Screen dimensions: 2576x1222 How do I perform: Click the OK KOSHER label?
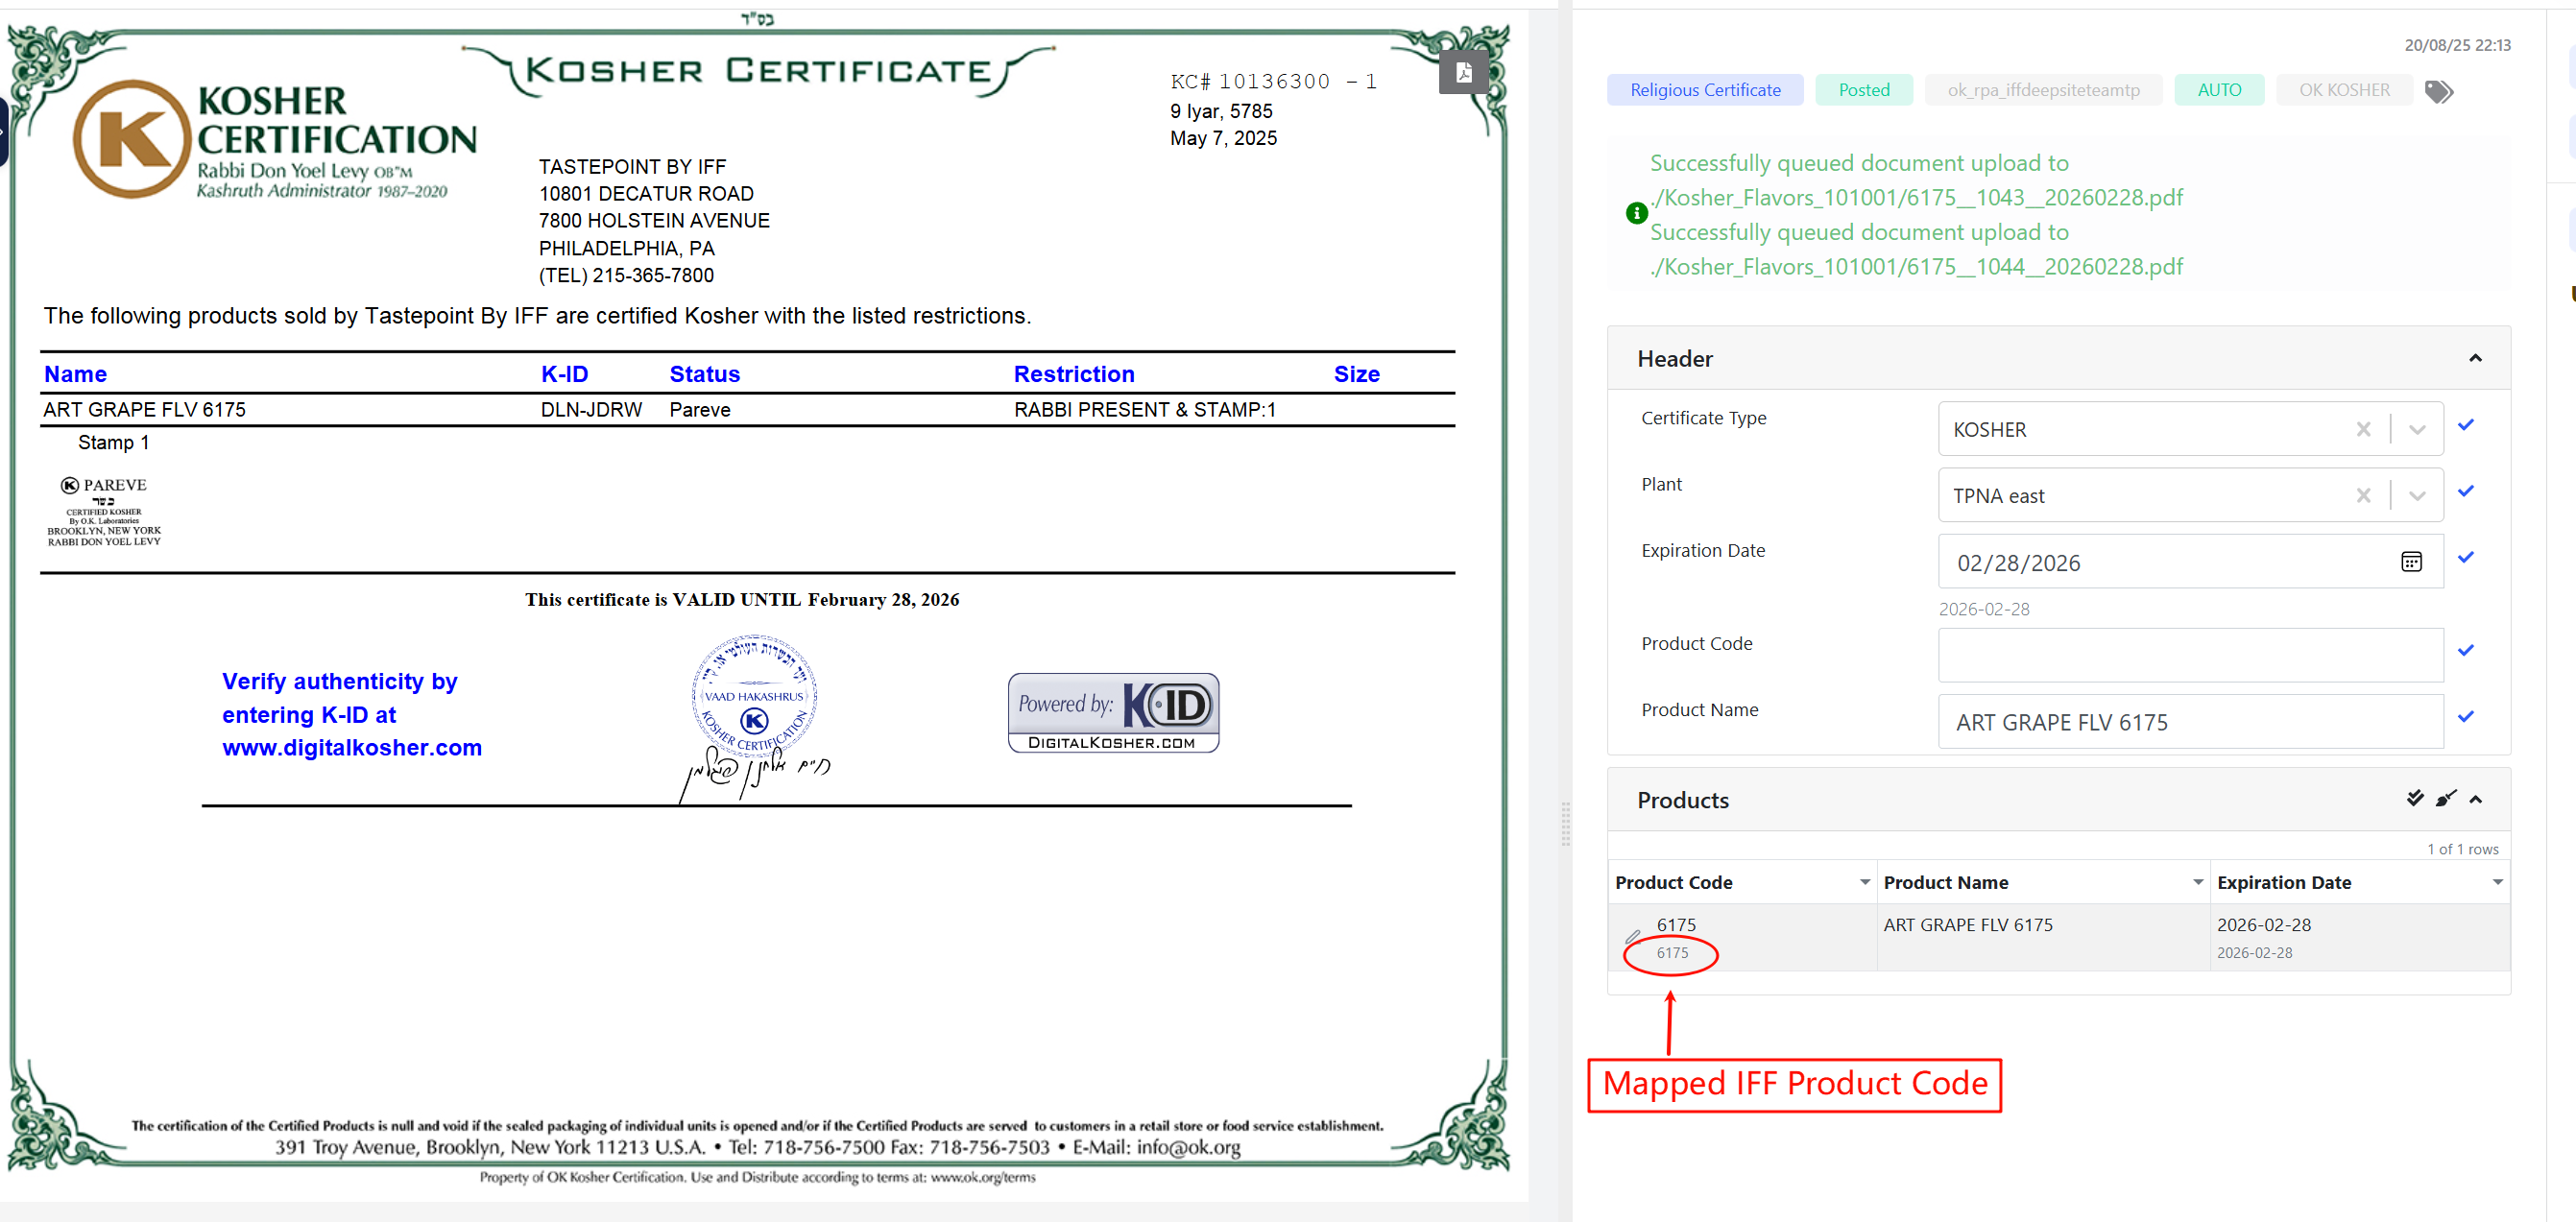[2344, 90]
